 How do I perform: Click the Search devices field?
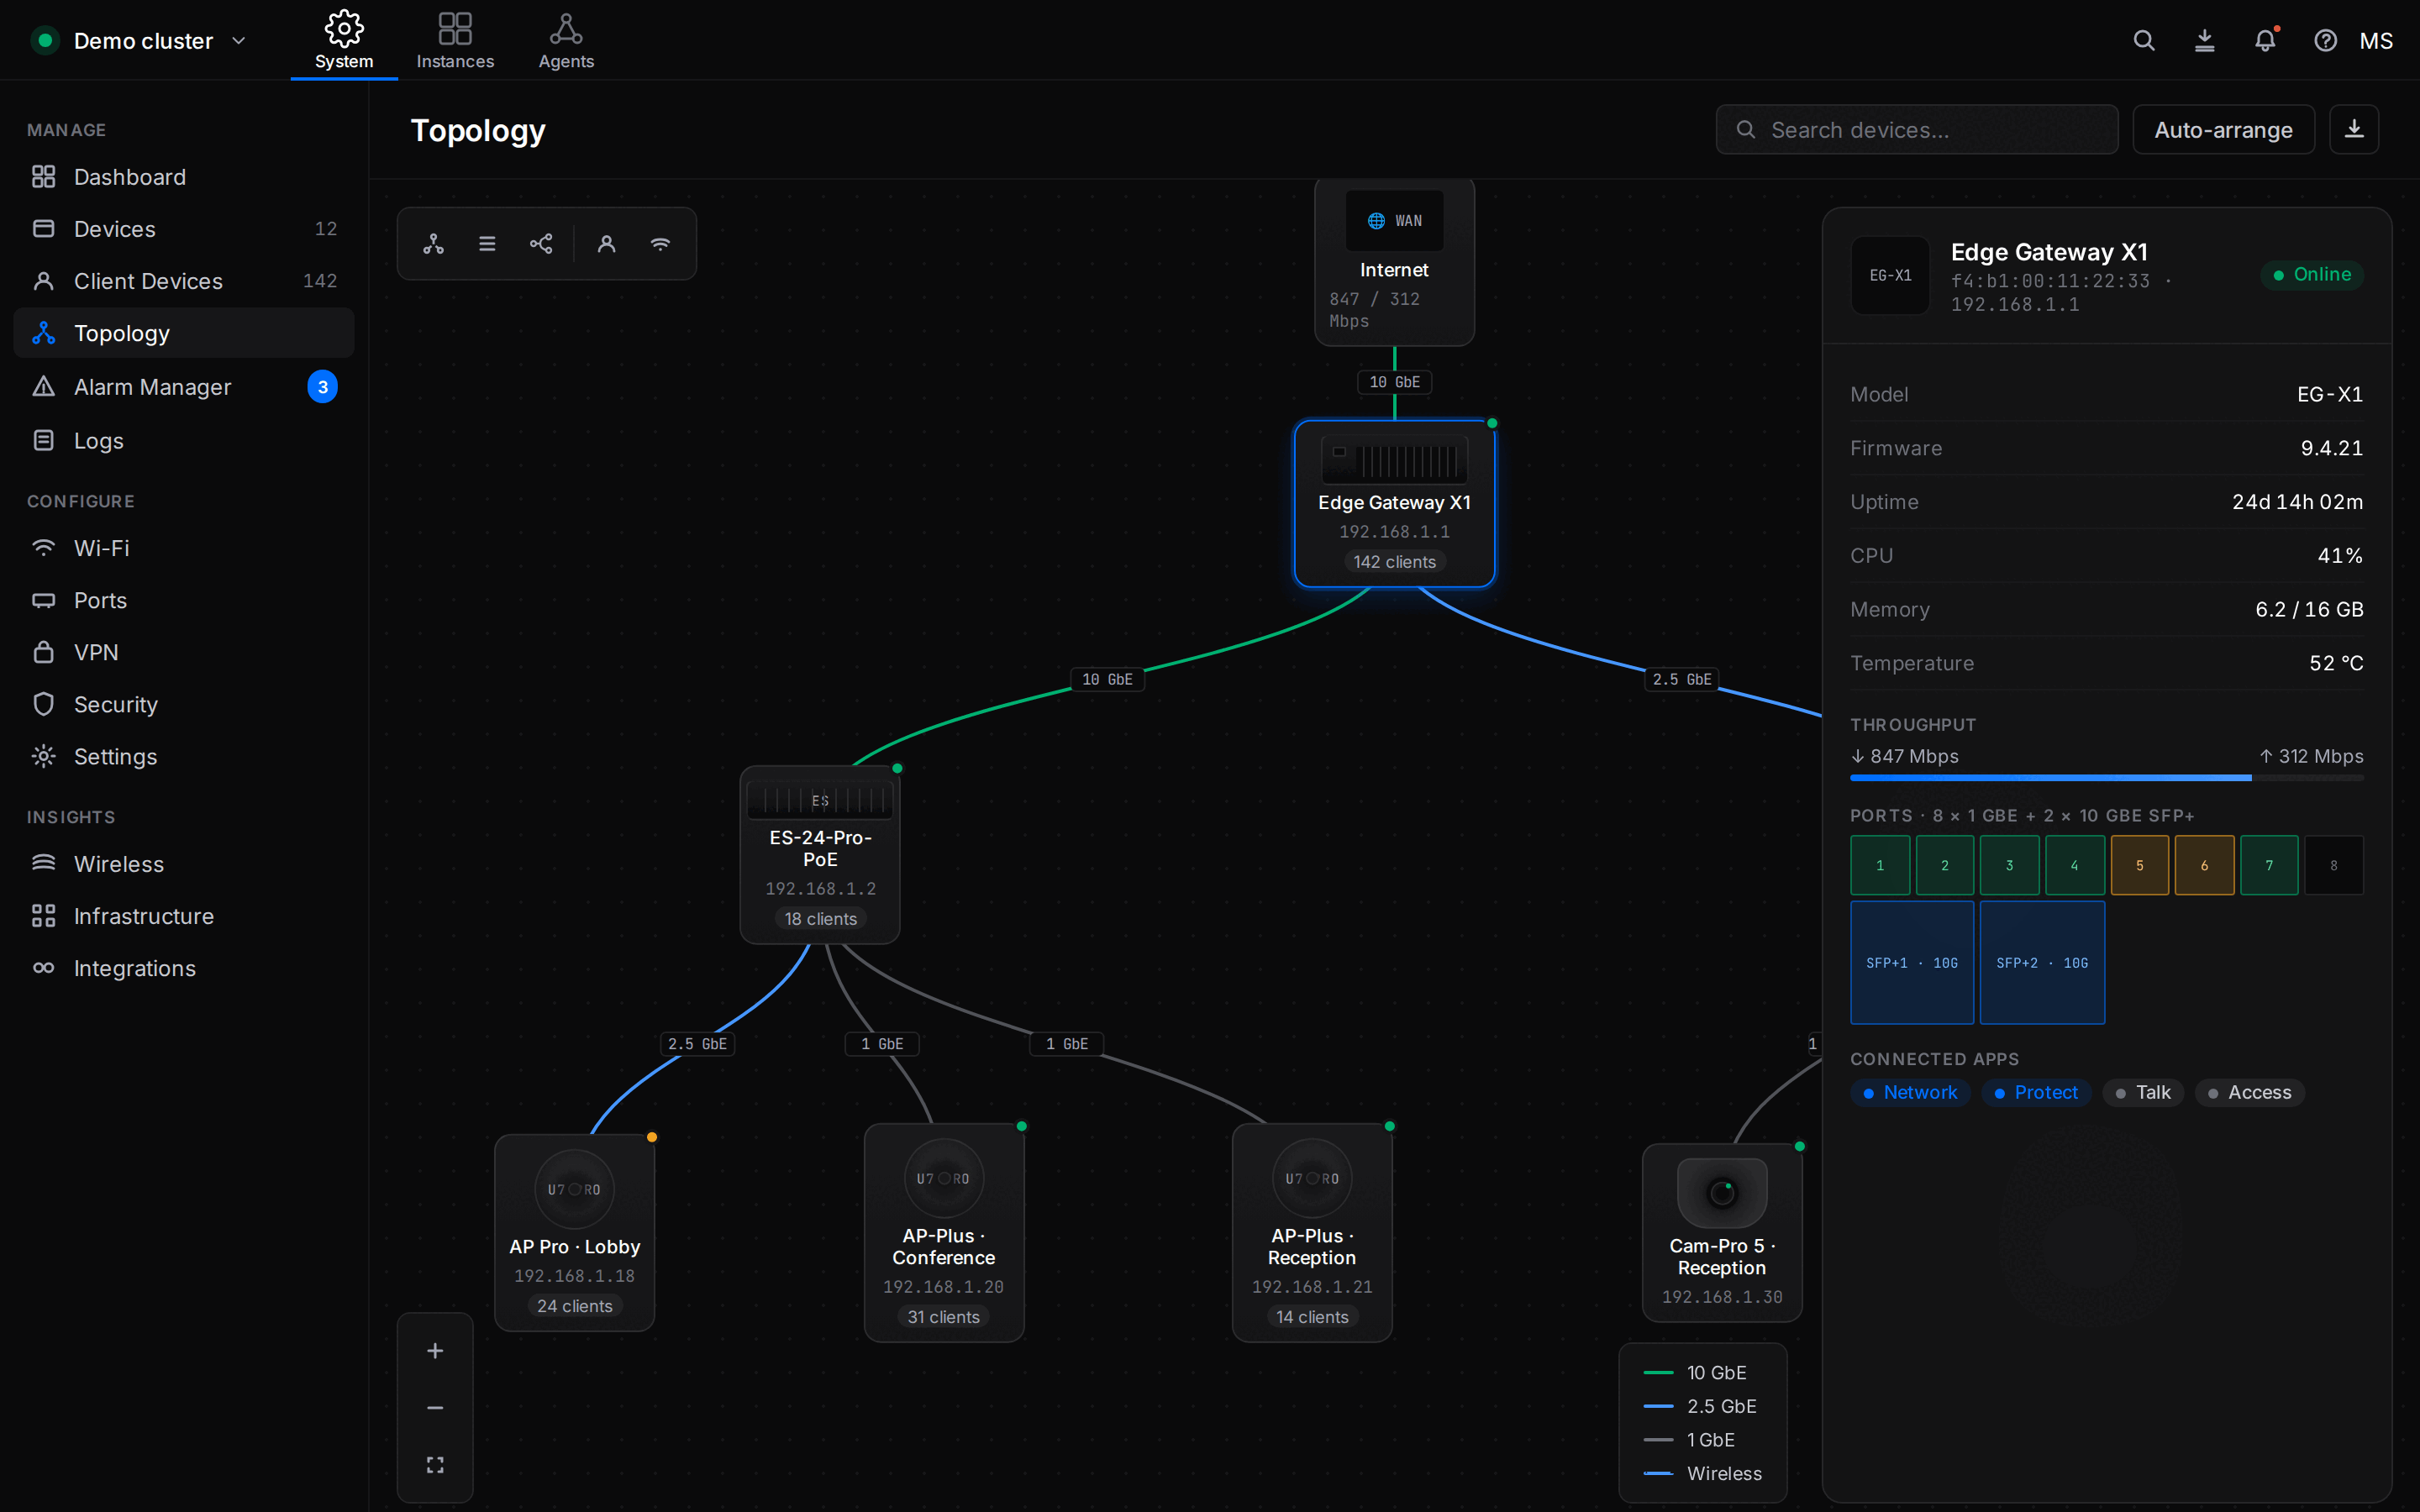coord(1916,130)
